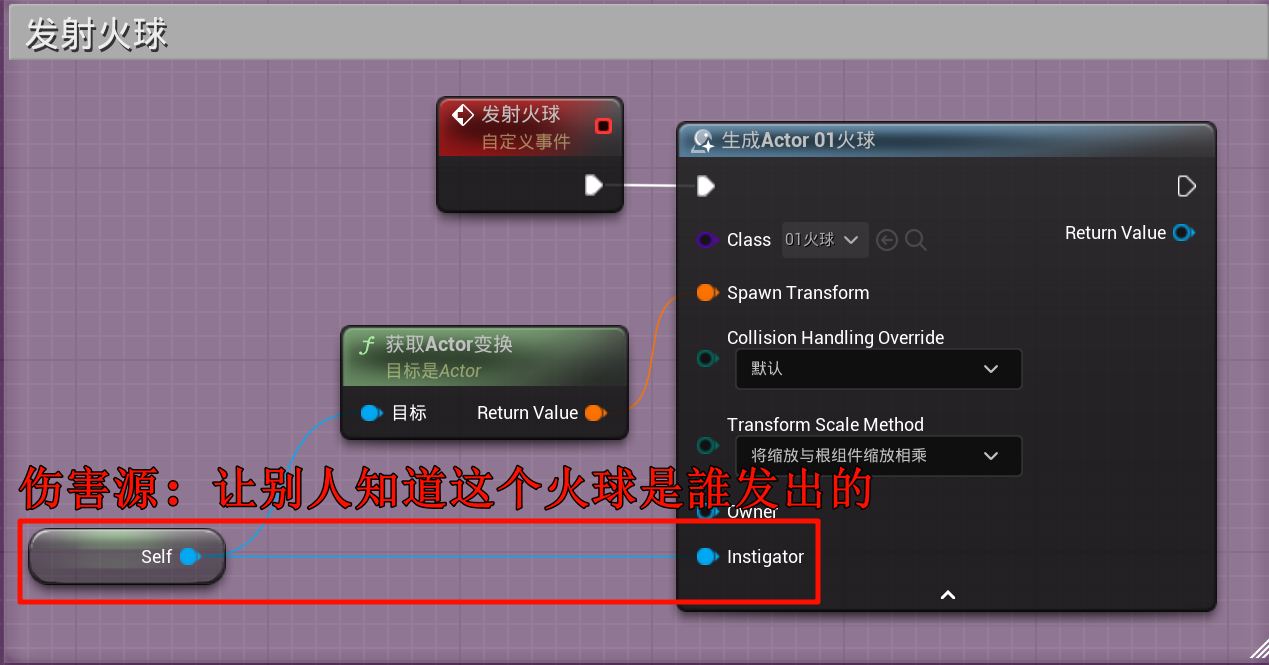The height and width of the screenshot is (665, 1269).
Task: Click the orange Spawn Transform input pin
Action: coord(707,293)
